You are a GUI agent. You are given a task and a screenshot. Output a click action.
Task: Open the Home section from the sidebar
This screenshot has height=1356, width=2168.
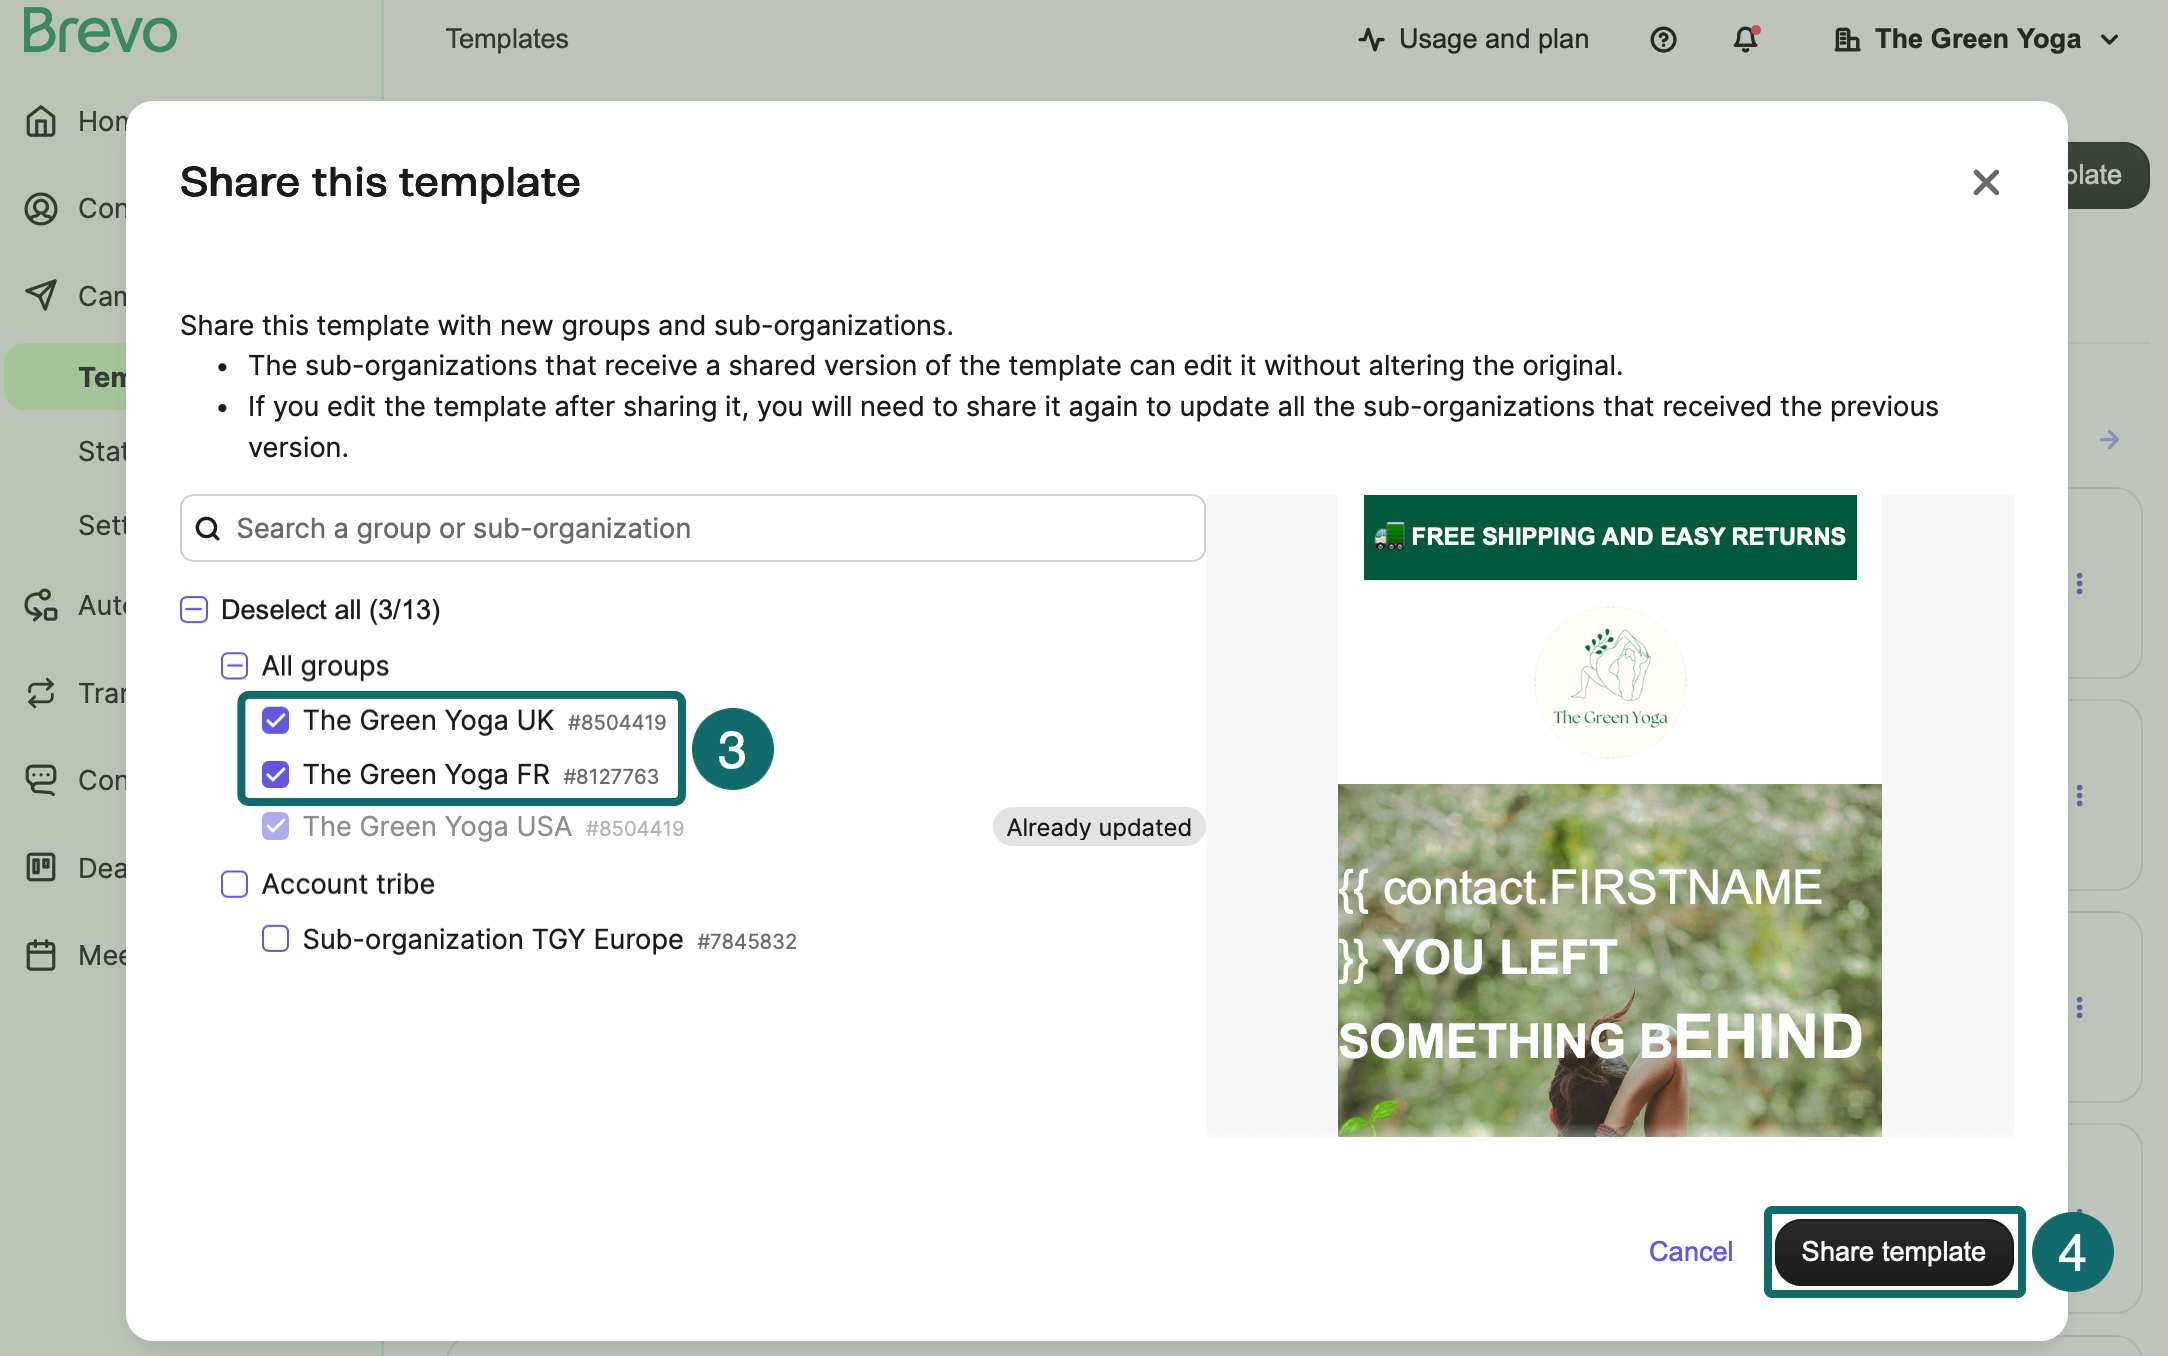41,121
